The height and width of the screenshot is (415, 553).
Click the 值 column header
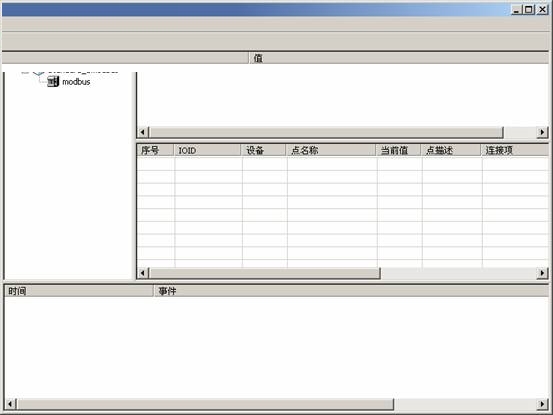[399, 58]
